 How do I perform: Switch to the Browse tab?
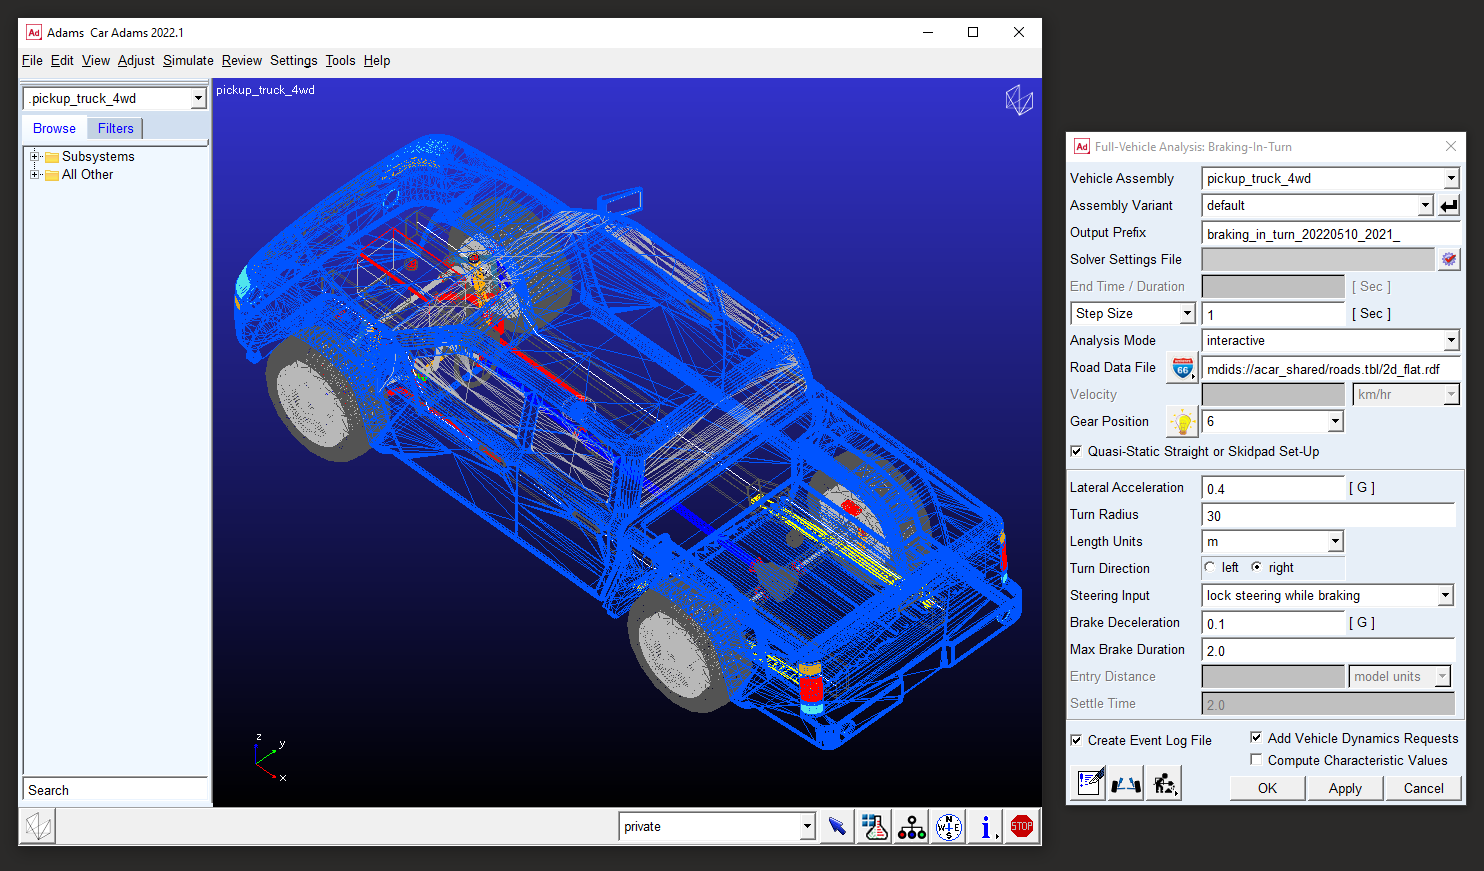pyautogui.click(x=54, y=128)
